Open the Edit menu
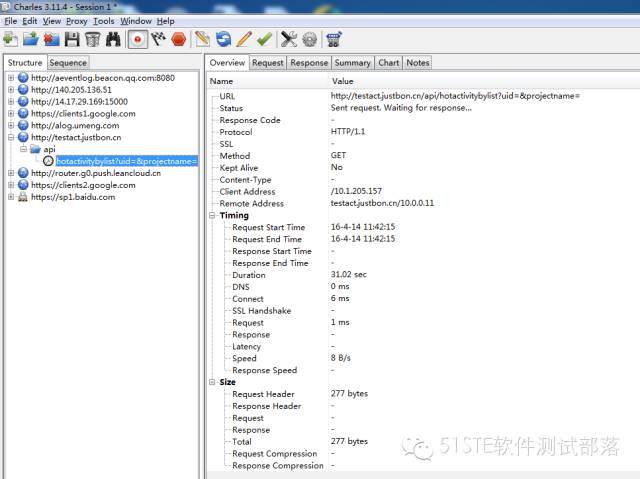The image size is (640, 479). click(x=29, y=21)
